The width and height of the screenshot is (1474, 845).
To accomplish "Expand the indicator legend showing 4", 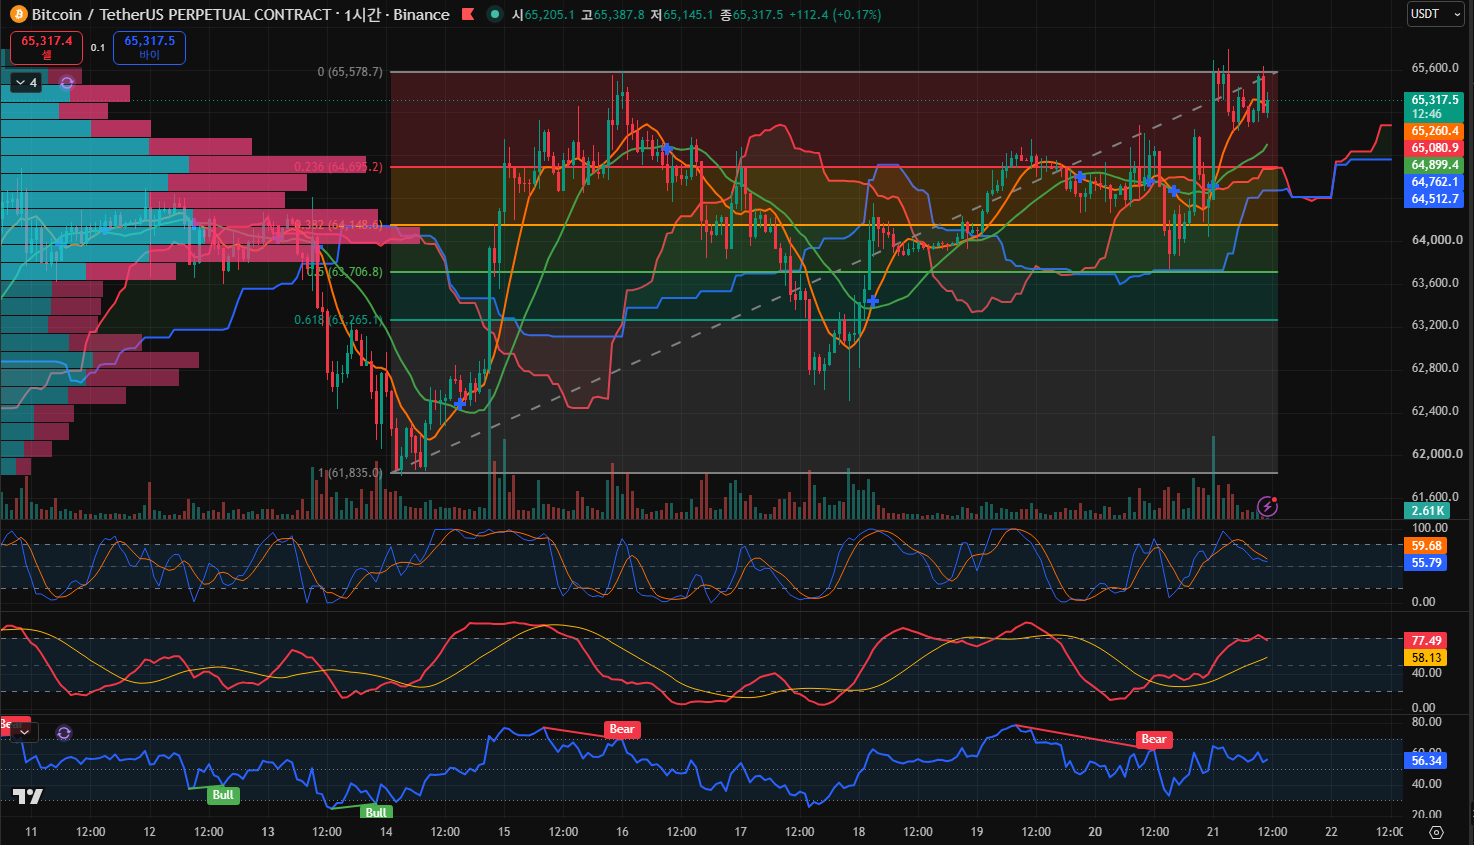I will pos(26,83).
